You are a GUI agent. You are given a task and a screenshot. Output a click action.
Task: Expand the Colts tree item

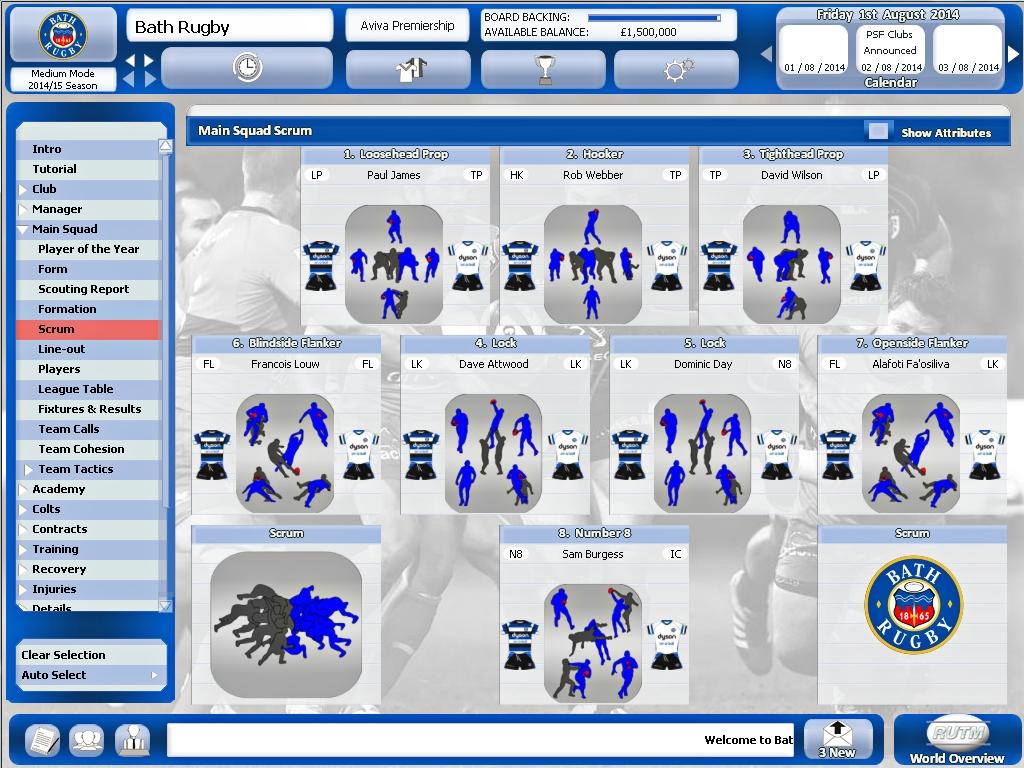(24, 509)
